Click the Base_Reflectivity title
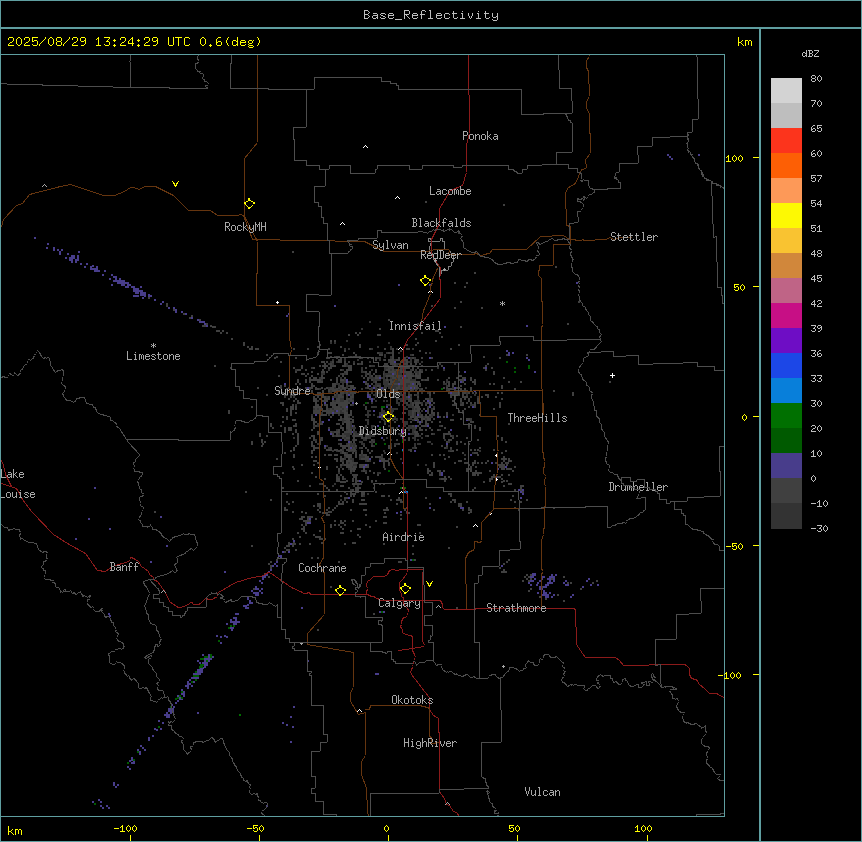Image resolution: width=862 pixels, height=842 pixels. (x=431, y=15)
